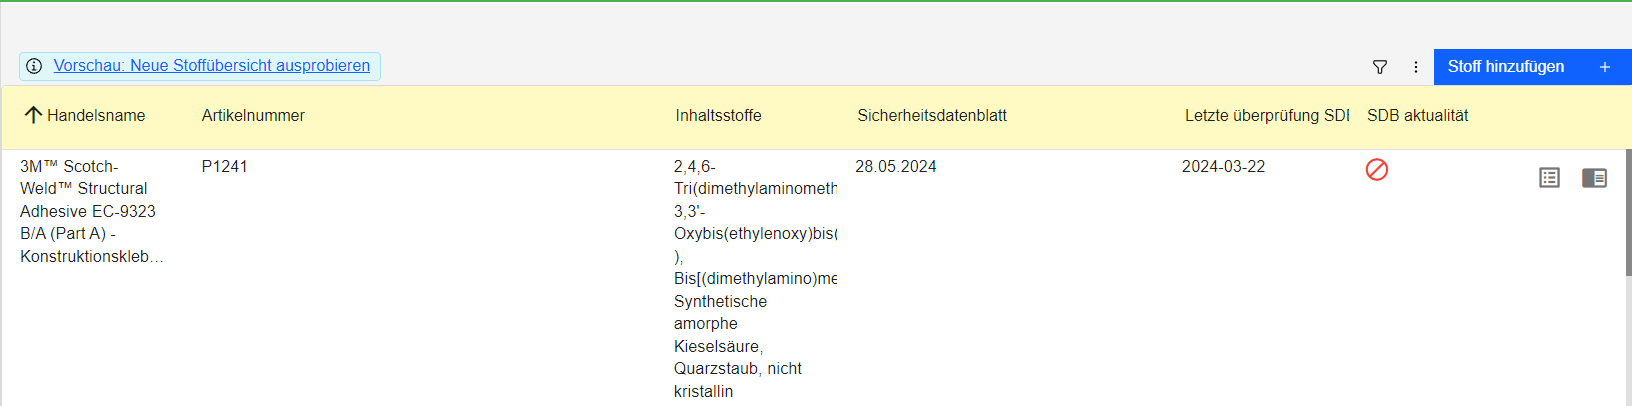Screen dimensions: 1632x406
Task: Open the list details icon in the row
Action: point(1550,178)
